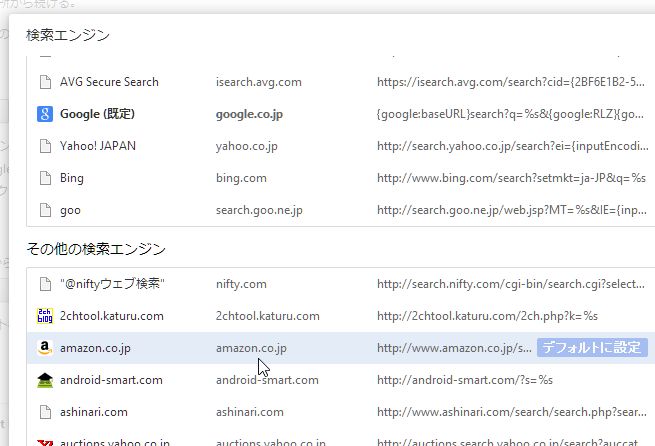Click the ashinari.com keyword cell

tap(249, 412)
